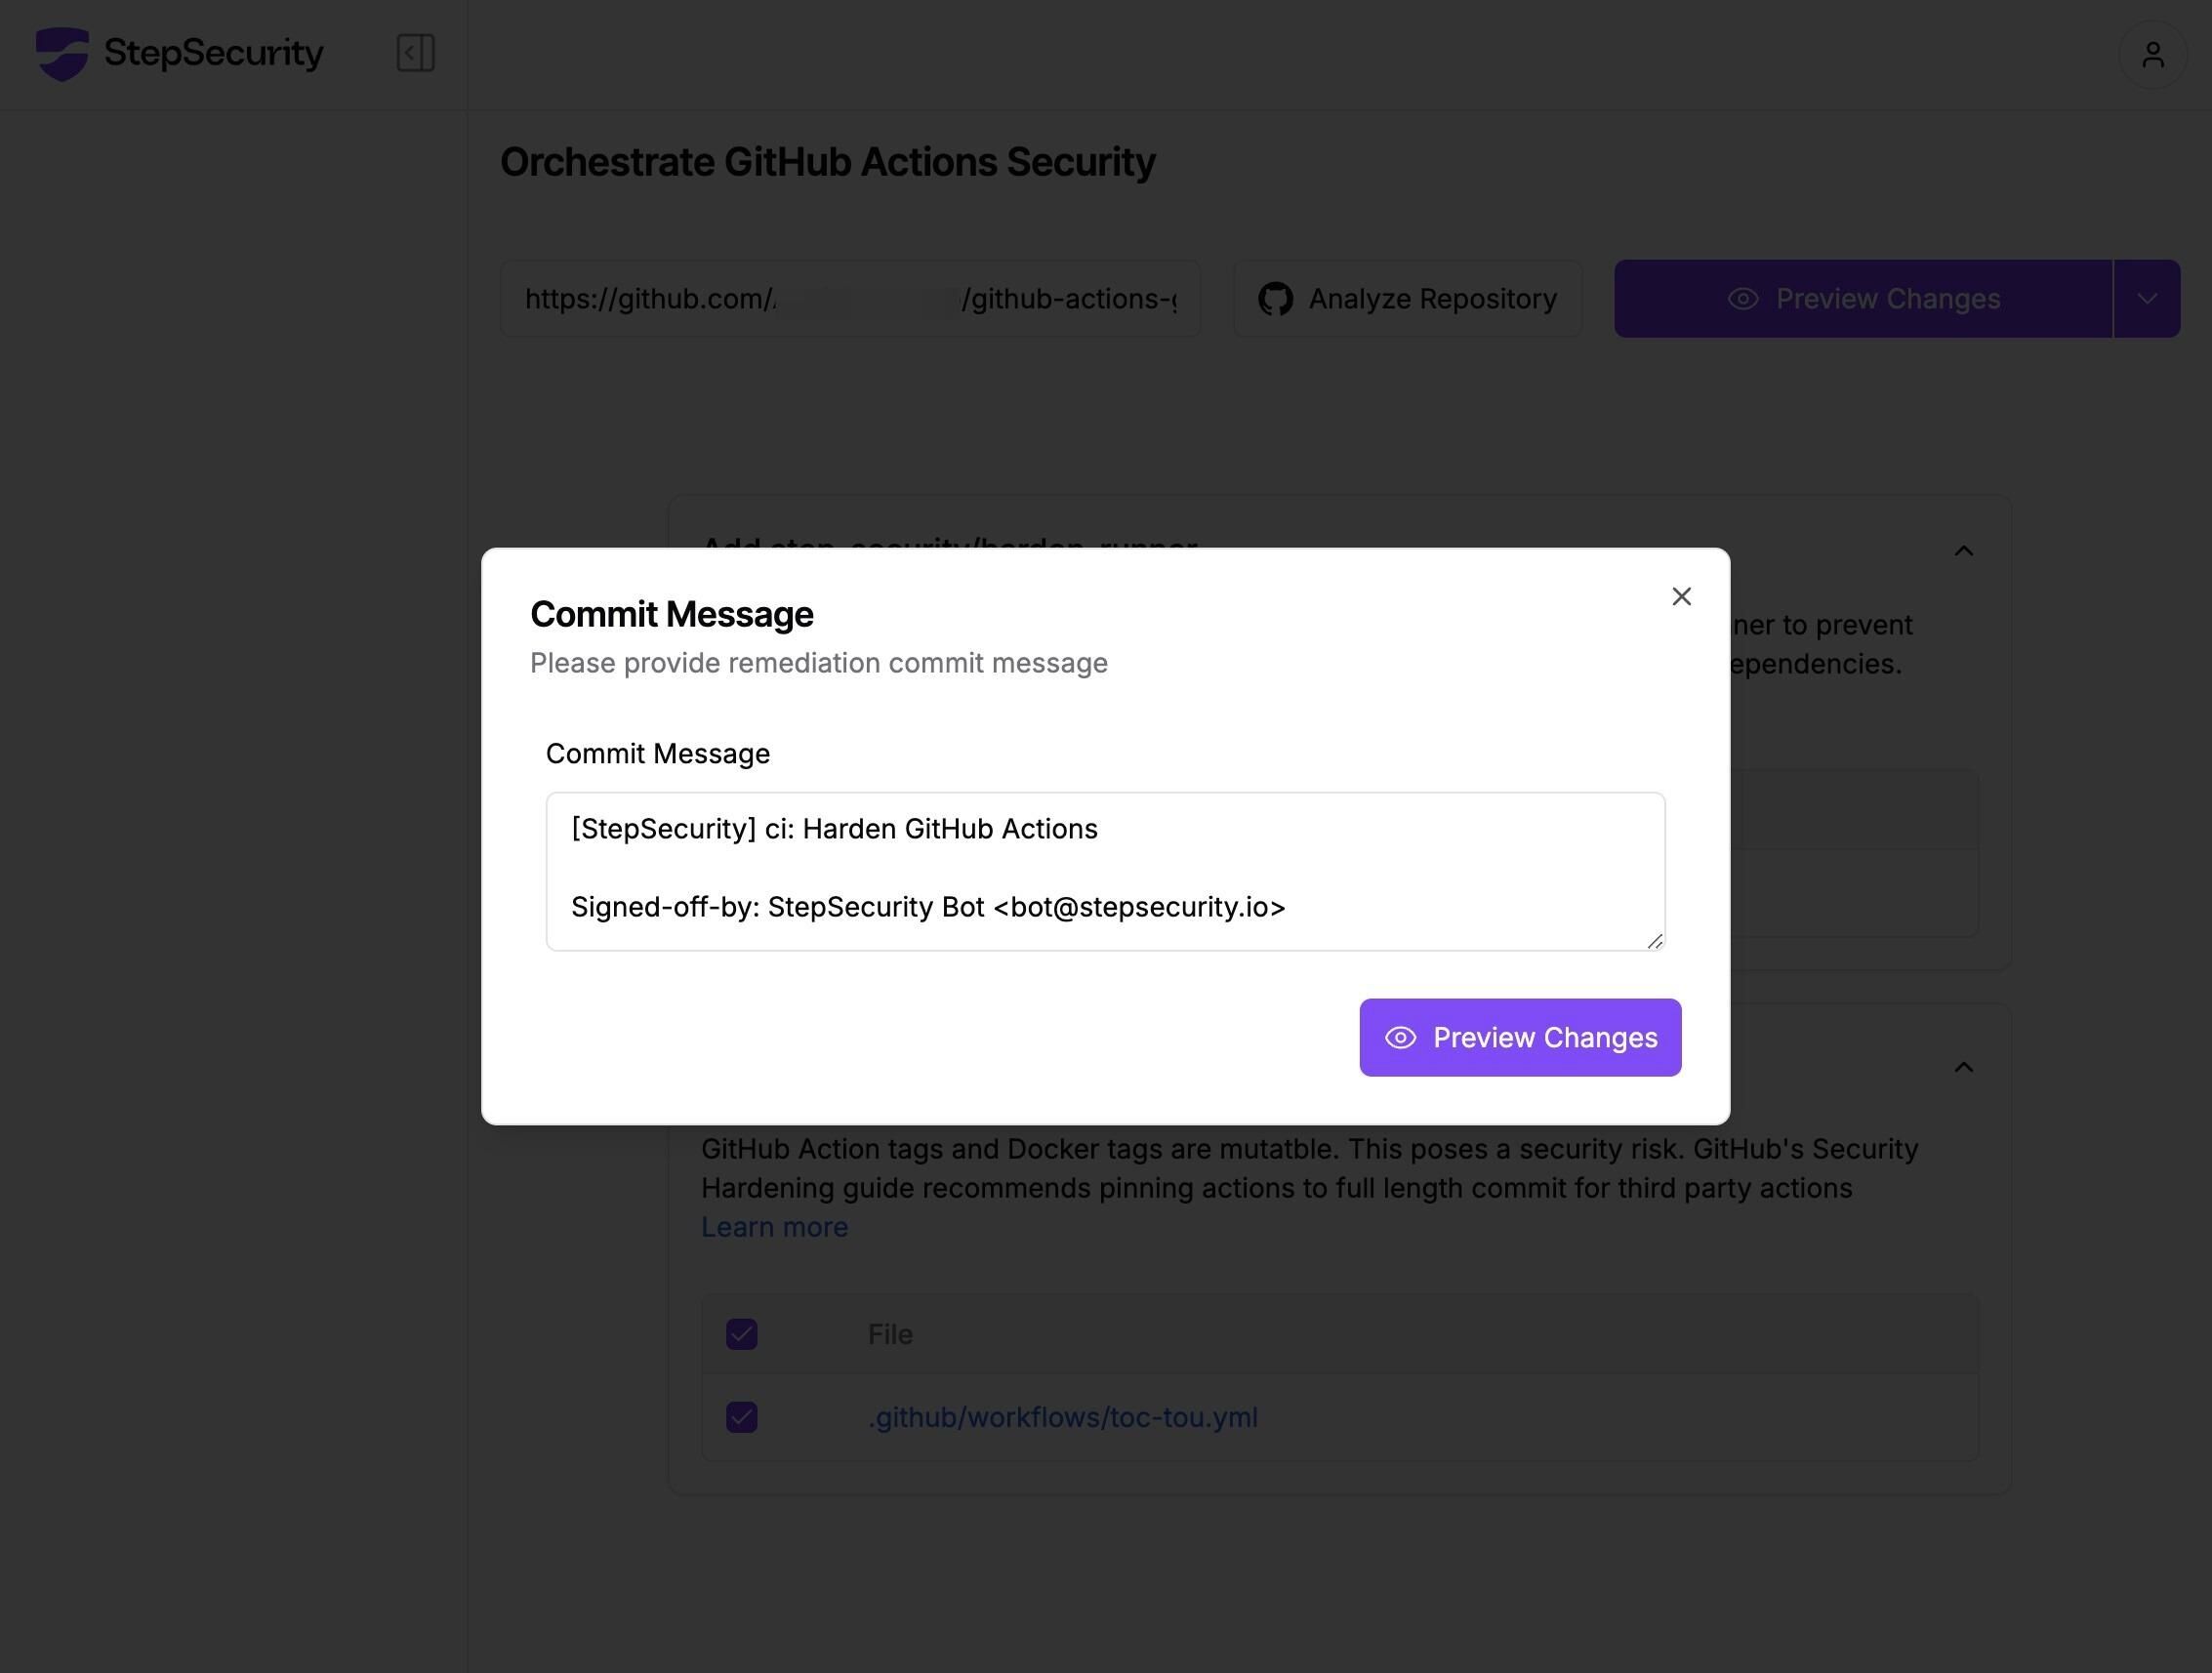Click the repository URL input field

pyautogui.click(x=850, y=299)
